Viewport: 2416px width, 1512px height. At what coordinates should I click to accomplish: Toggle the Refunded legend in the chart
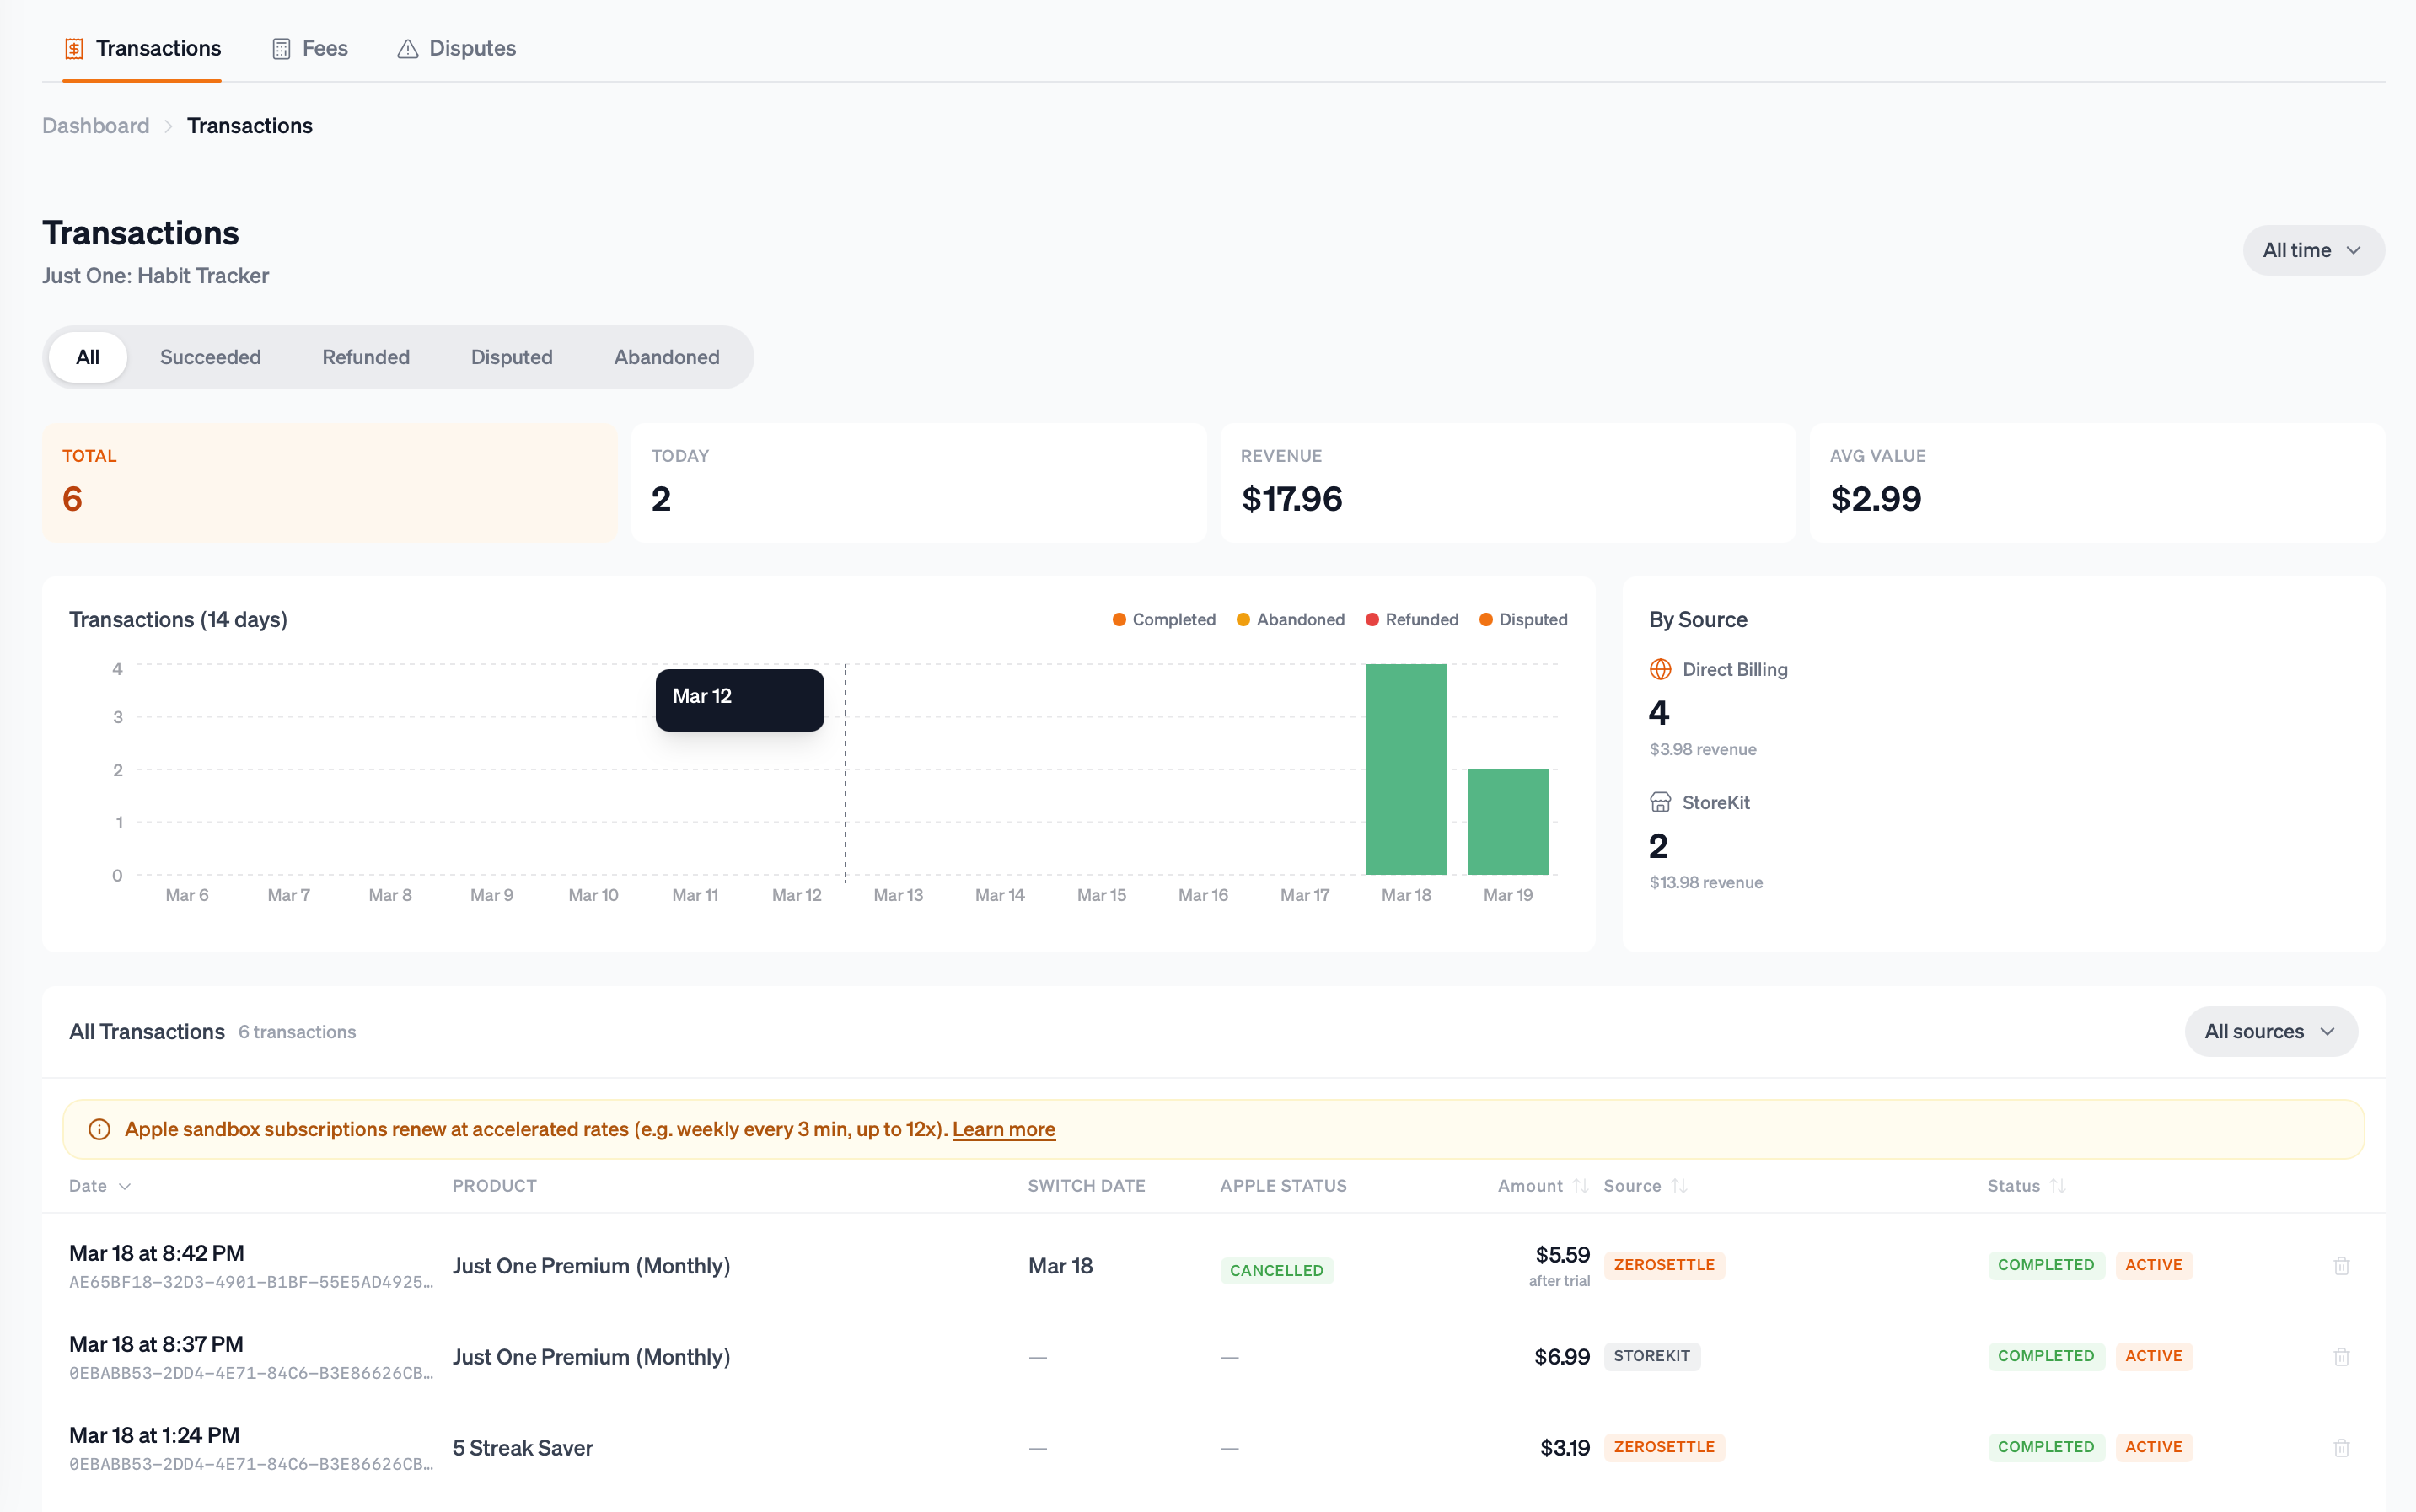[x=1412, y=619]
